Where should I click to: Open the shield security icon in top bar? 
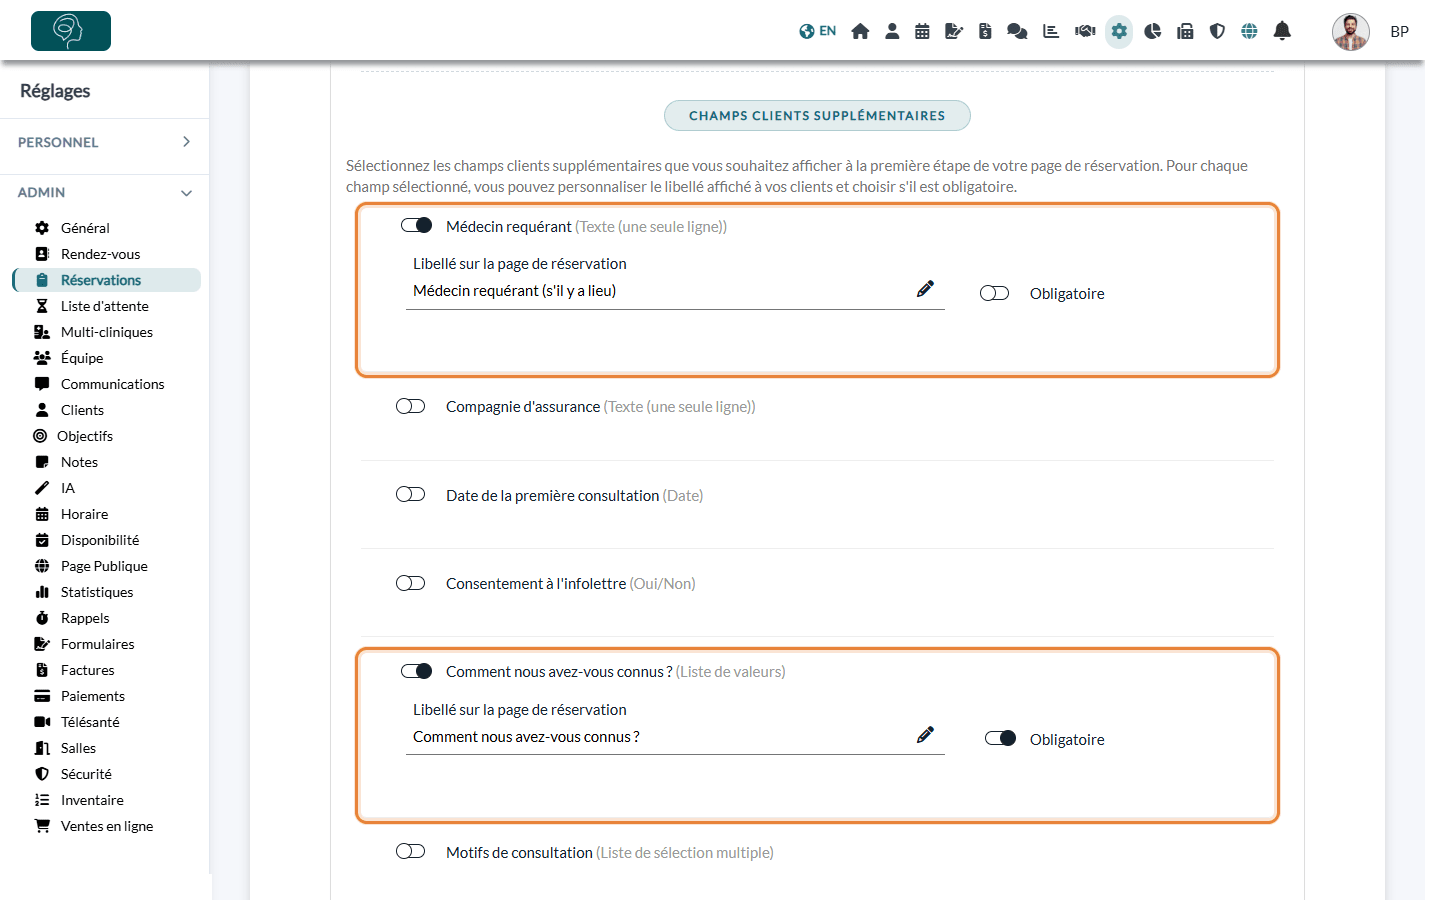1217,31
